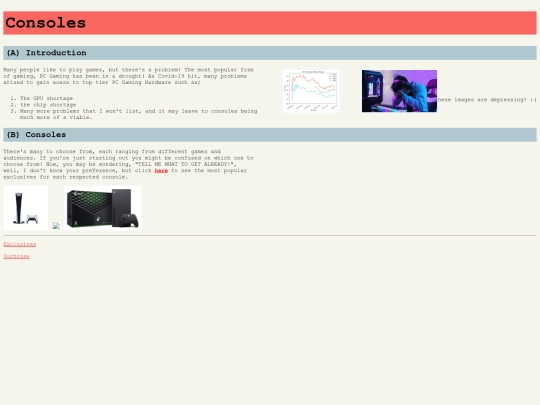
Task: Click the "(A) Introduction" section heading
Action: [x=270, y=53]
